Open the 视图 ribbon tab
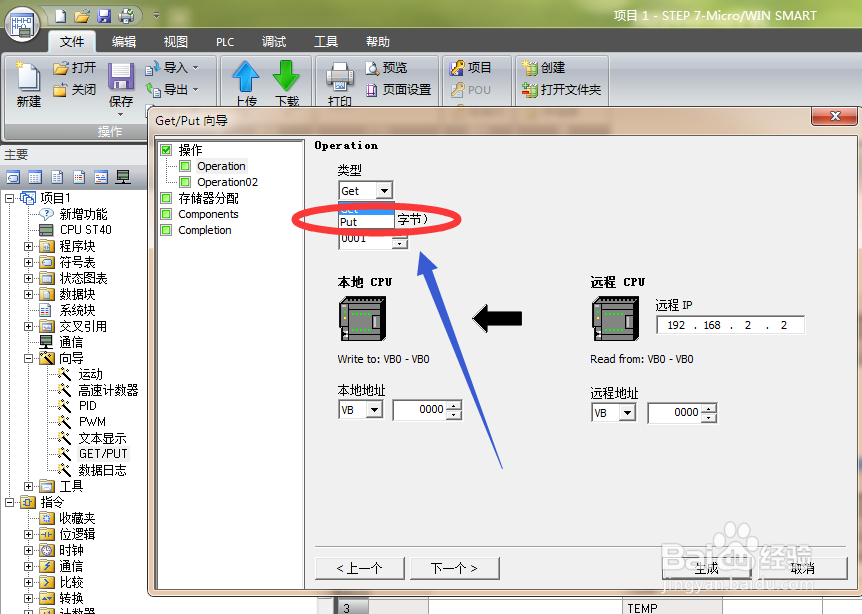 click(176, 42)
